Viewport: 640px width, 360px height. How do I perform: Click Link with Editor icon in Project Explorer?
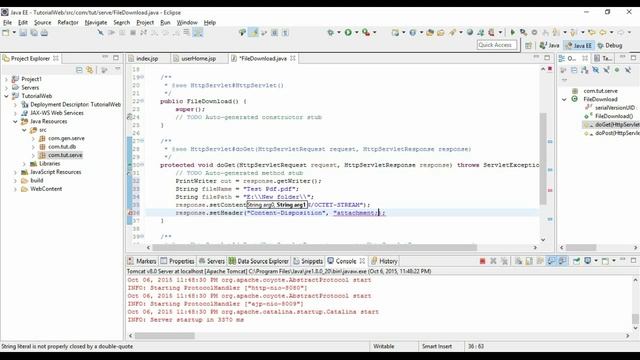tap(89, 70)
